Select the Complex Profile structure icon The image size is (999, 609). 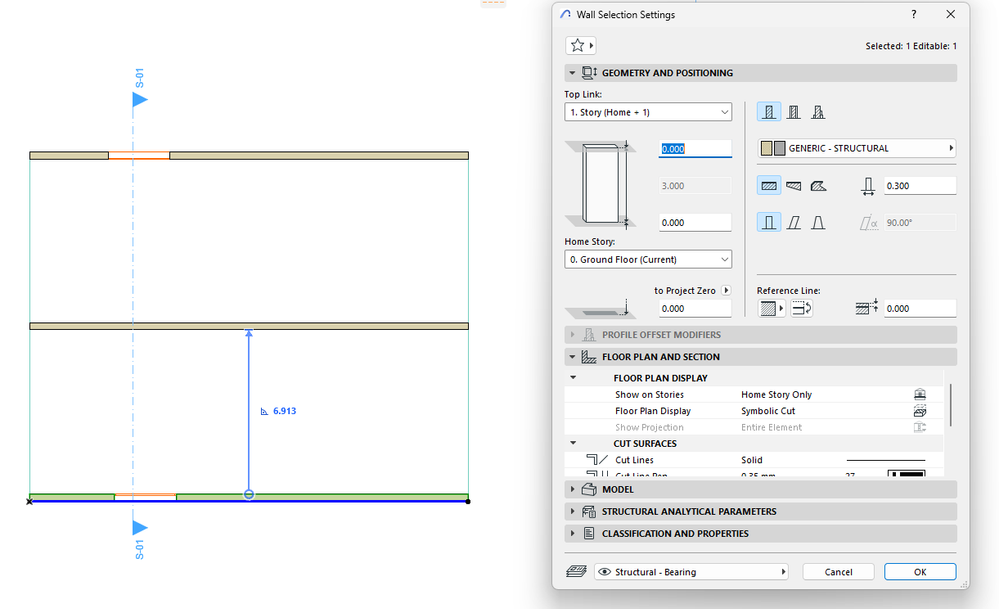point(818,112)
